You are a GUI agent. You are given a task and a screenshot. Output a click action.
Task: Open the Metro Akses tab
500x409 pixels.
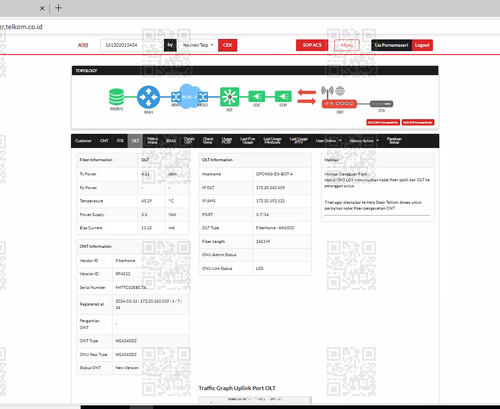(152, 141)
